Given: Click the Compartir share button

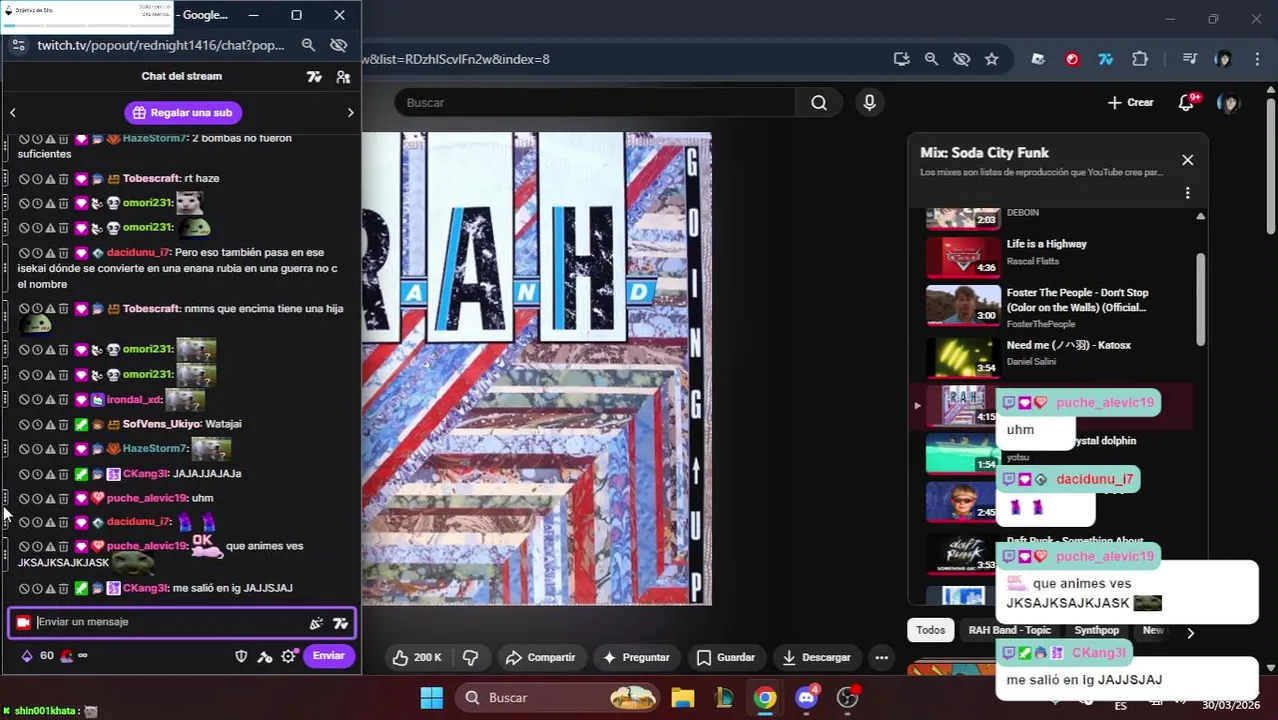Looking at the screenshot, I should [x=540, y=658].
